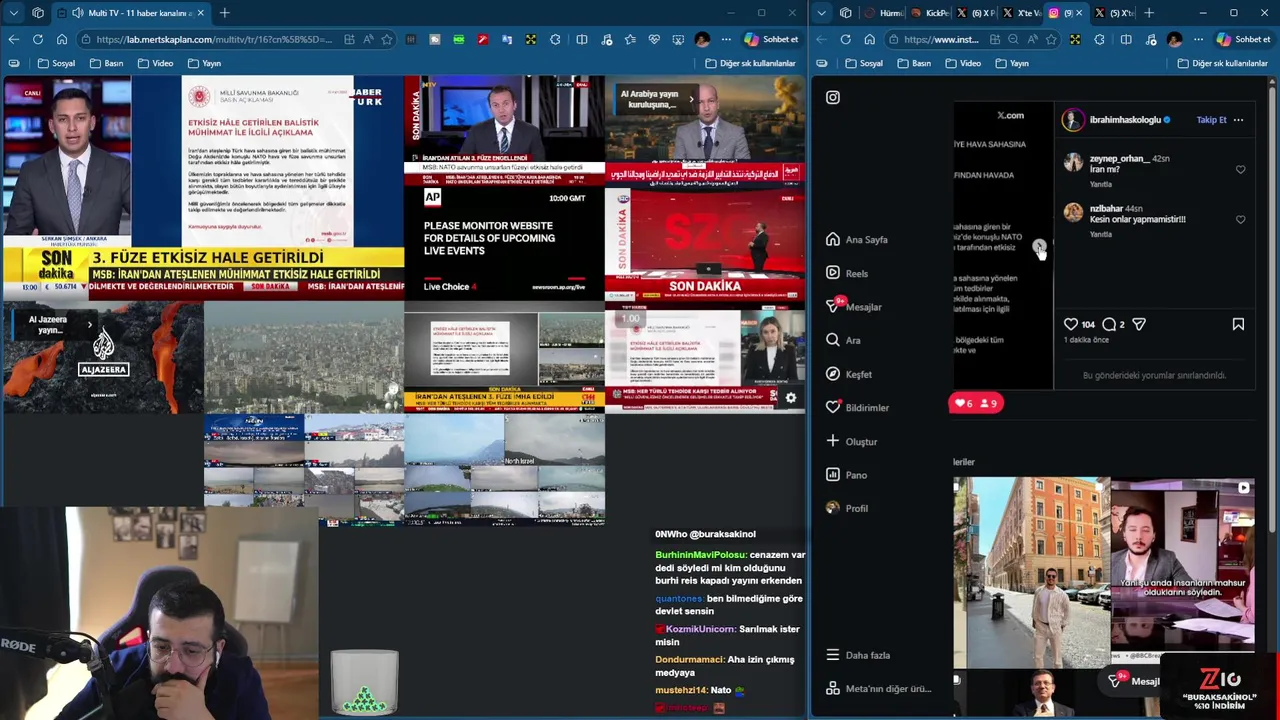Click the comment bubble icon on the post
Viewport: 1280px width, 720px height.
coord(1109,324)
